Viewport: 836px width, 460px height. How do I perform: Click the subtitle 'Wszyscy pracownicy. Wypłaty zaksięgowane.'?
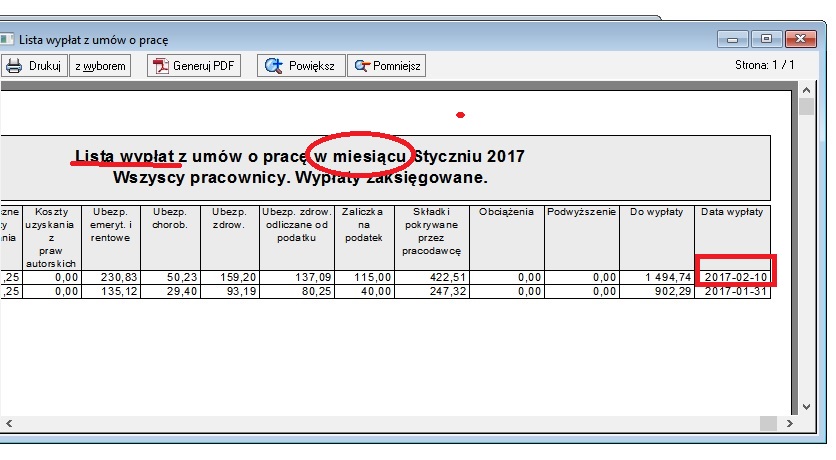tap(300, 177)
